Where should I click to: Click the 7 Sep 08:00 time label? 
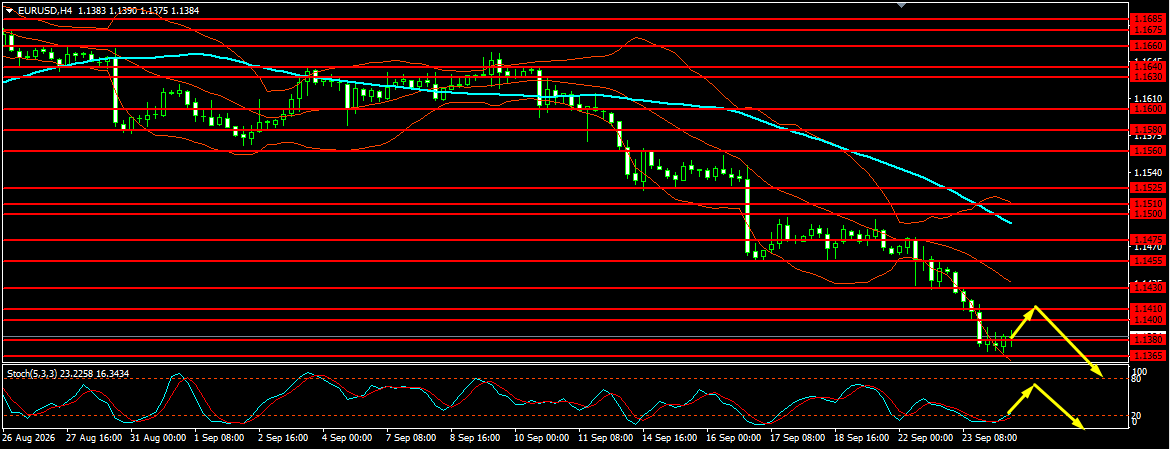(x=413, y=439)
